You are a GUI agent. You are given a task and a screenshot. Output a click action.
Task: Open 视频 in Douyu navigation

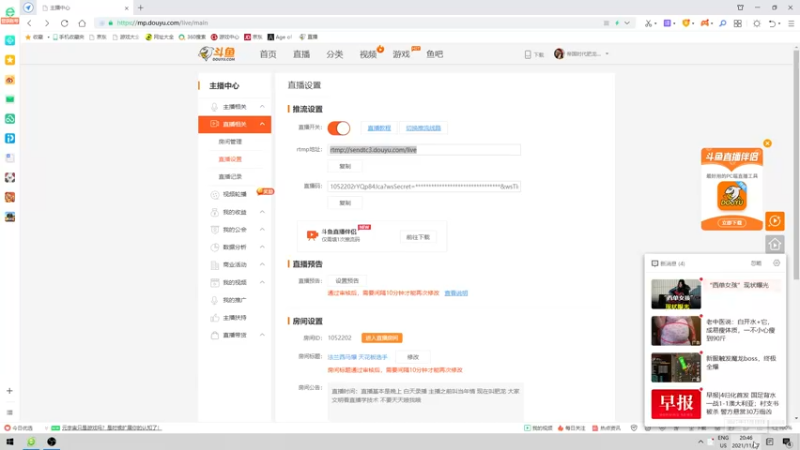click(x=368, y=54)
